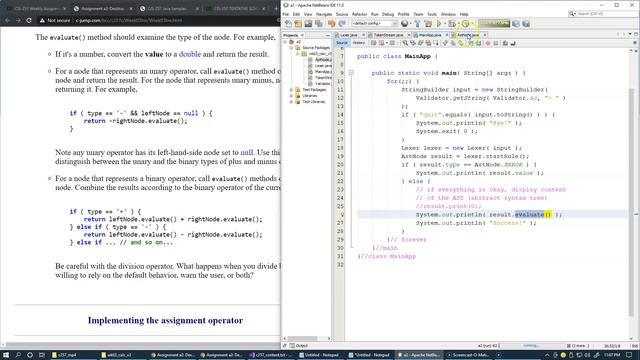
Task: Click Build Project hammer icon
Action: coord(417,24)
